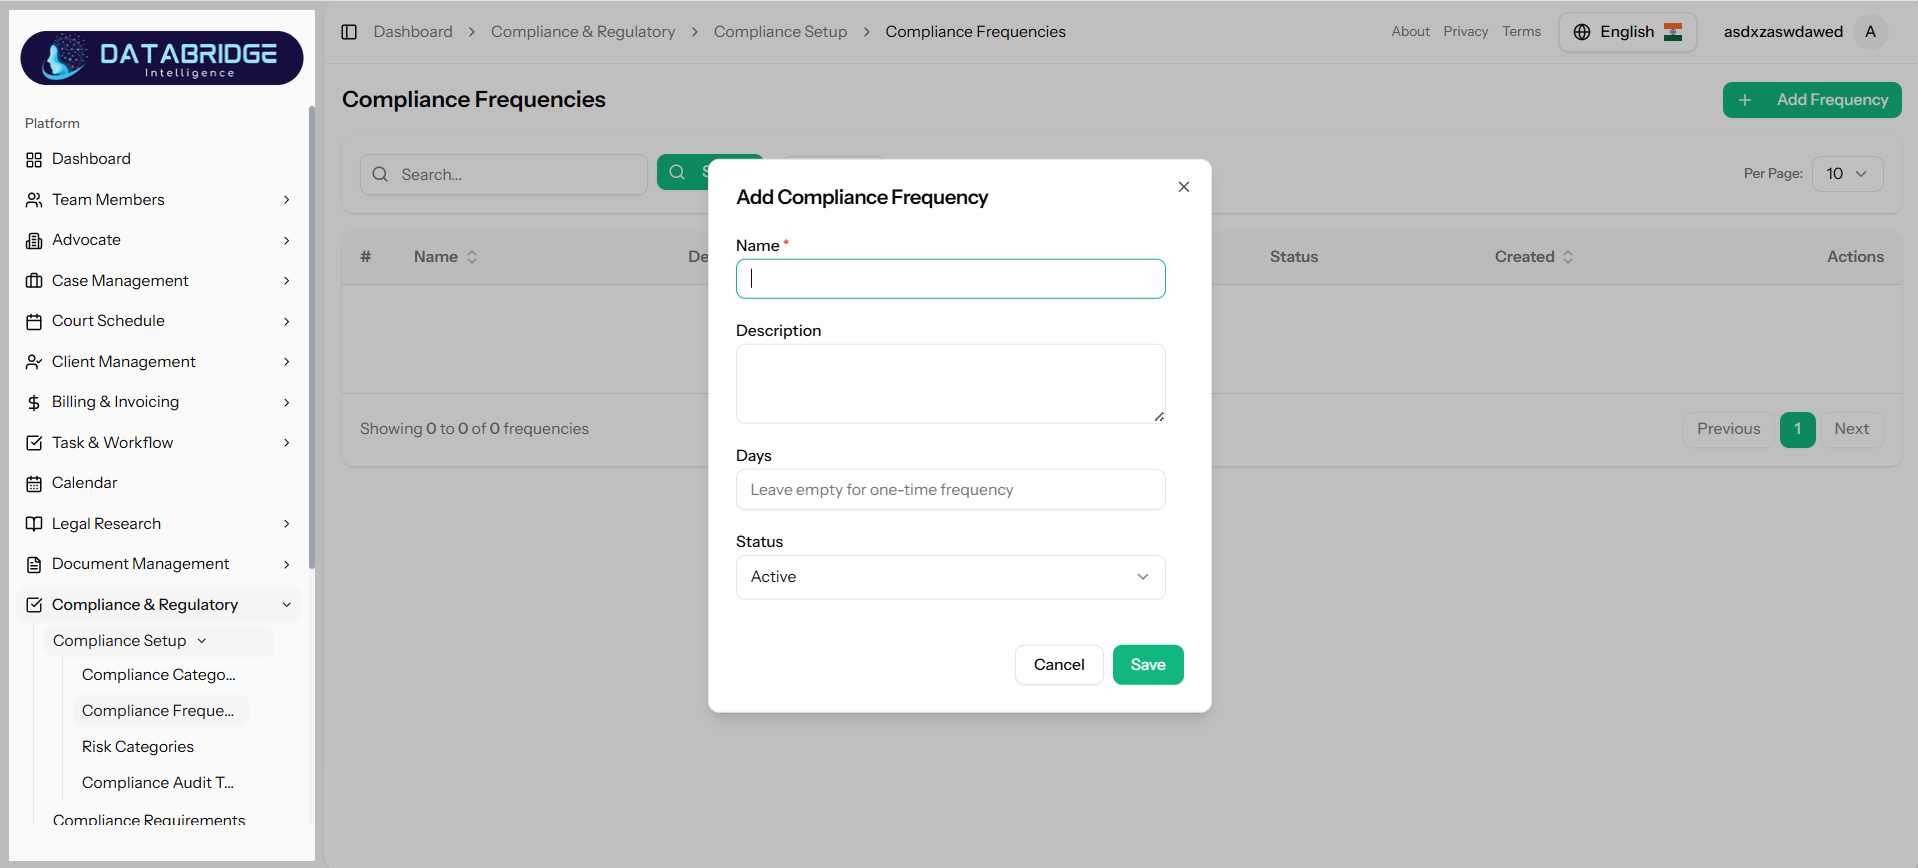The height and width of the screenshot is (868, 1918).
Task: Expand the Client Management chevron
Action: [x=287, y=362]
